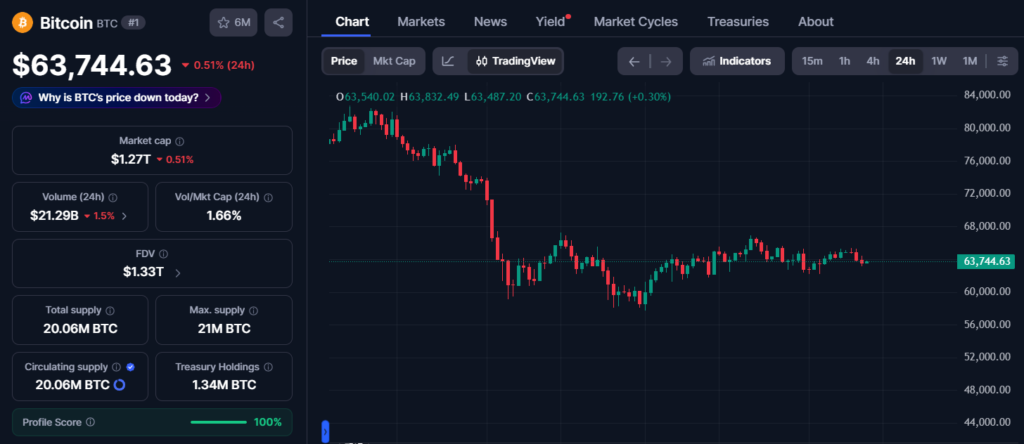Open the About tab
Screen dimensions: 1024x444
816,22
